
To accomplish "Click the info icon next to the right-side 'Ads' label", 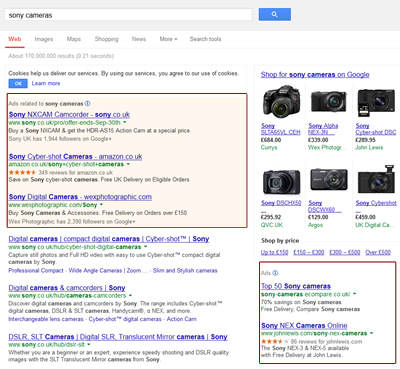I will coord(275,273).
